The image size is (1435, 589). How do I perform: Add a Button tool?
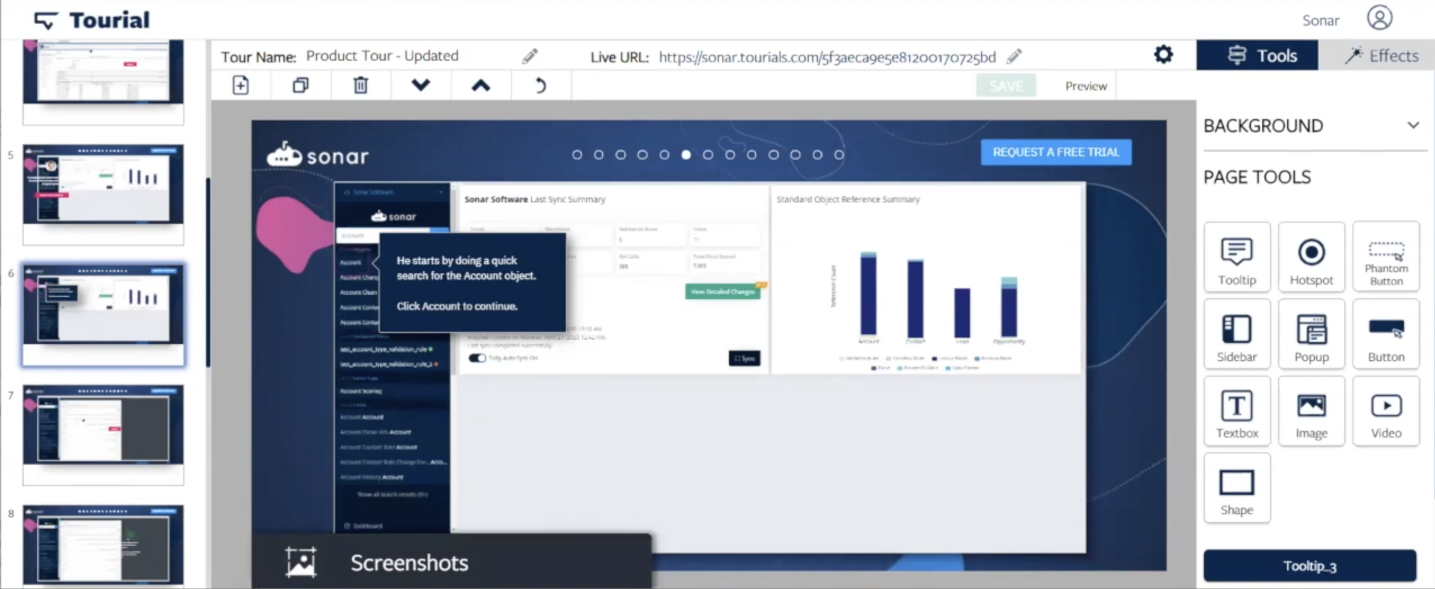point(1386,334)
